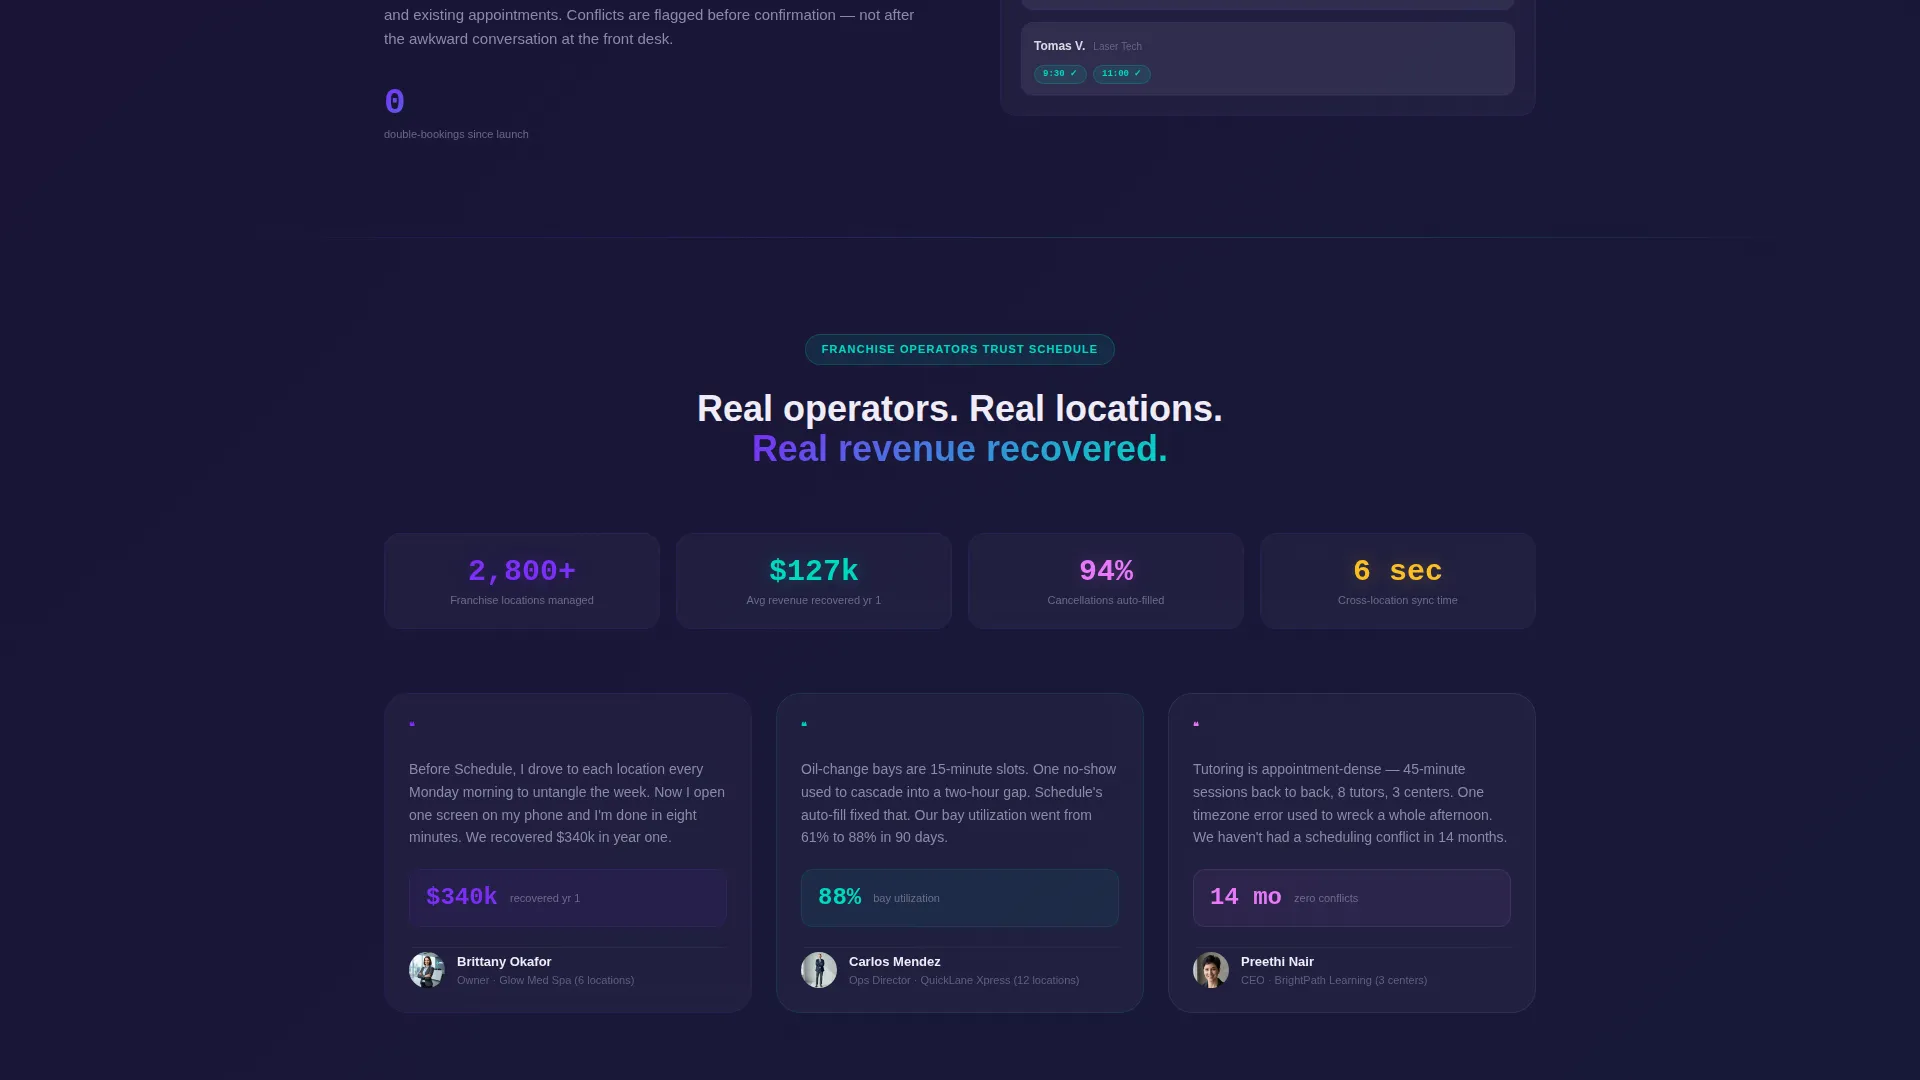Select the 11:00 time slot chip
This screenshot has width=1920, height=1080.
click(1121, 74)
